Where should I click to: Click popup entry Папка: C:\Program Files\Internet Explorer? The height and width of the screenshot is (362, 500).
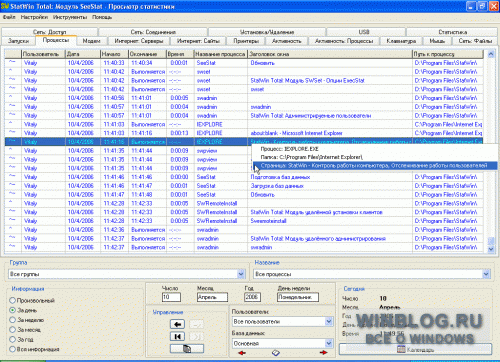point(375,157)
